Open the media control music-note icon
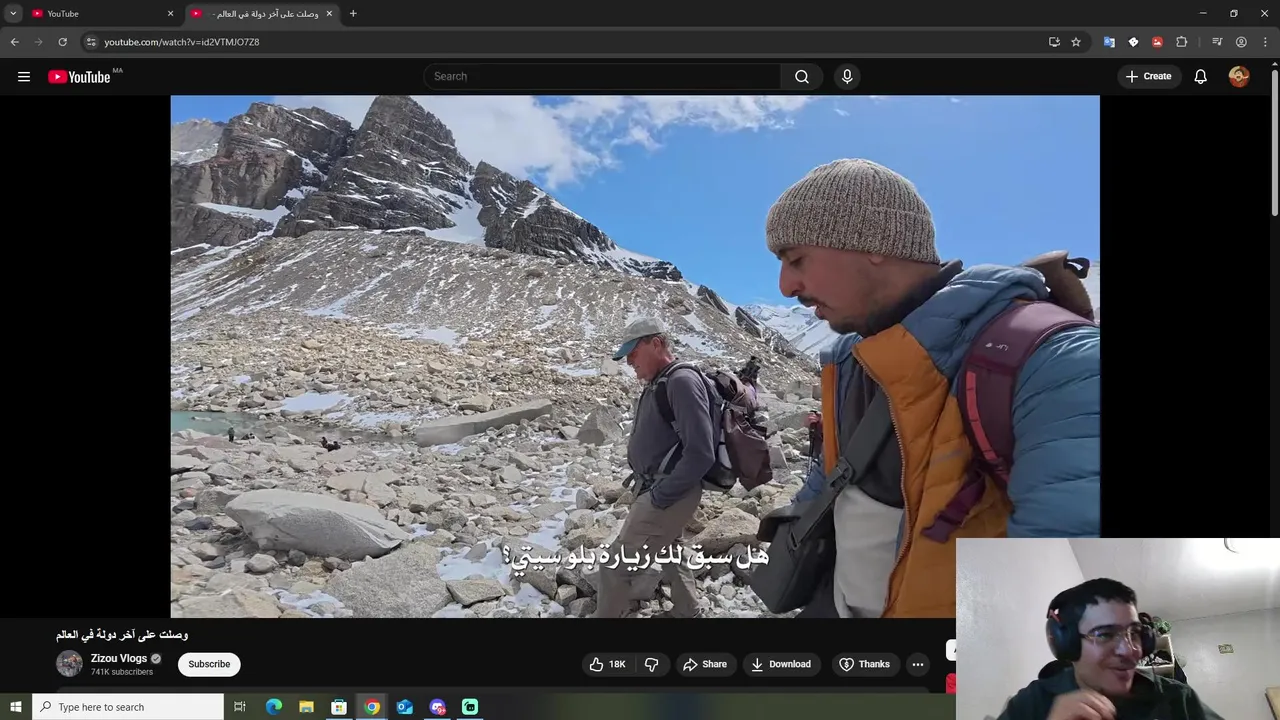 pyautogui.click(x=1217, y=42)
